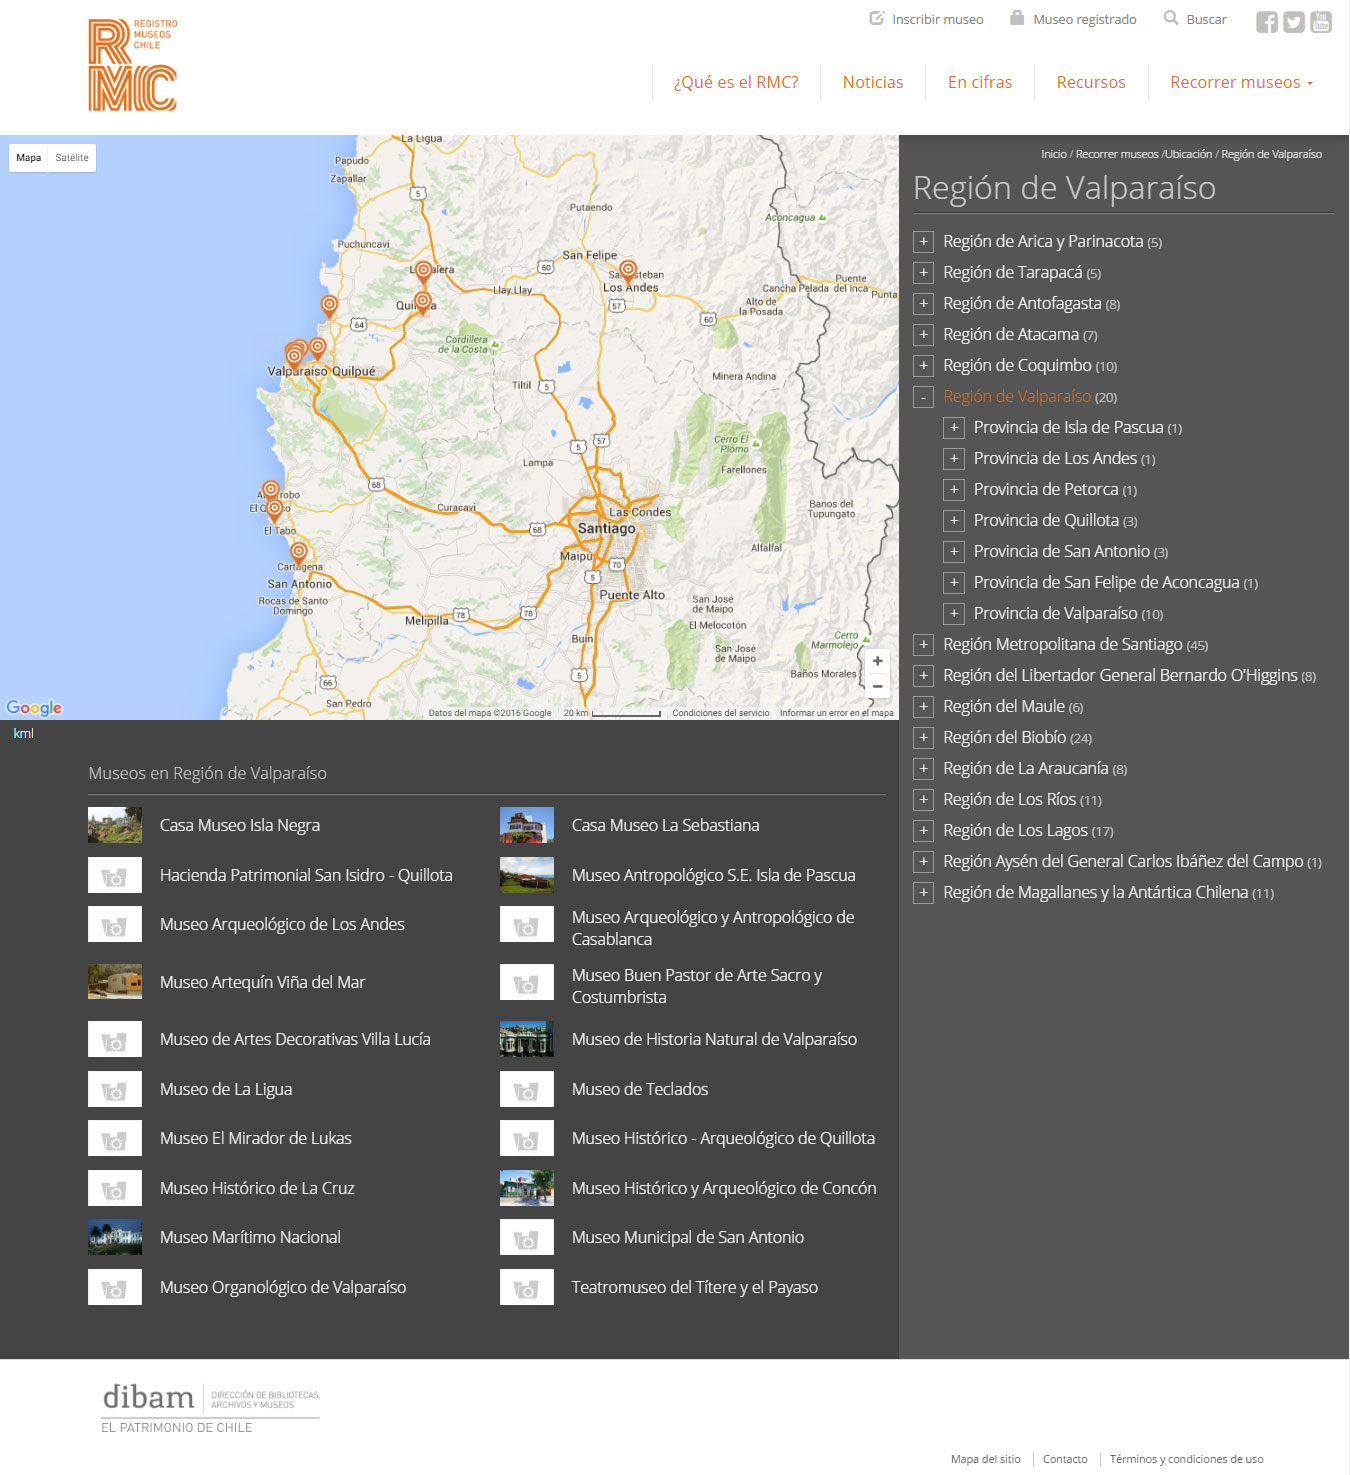Open the Noticias menu item

[872, 82]
